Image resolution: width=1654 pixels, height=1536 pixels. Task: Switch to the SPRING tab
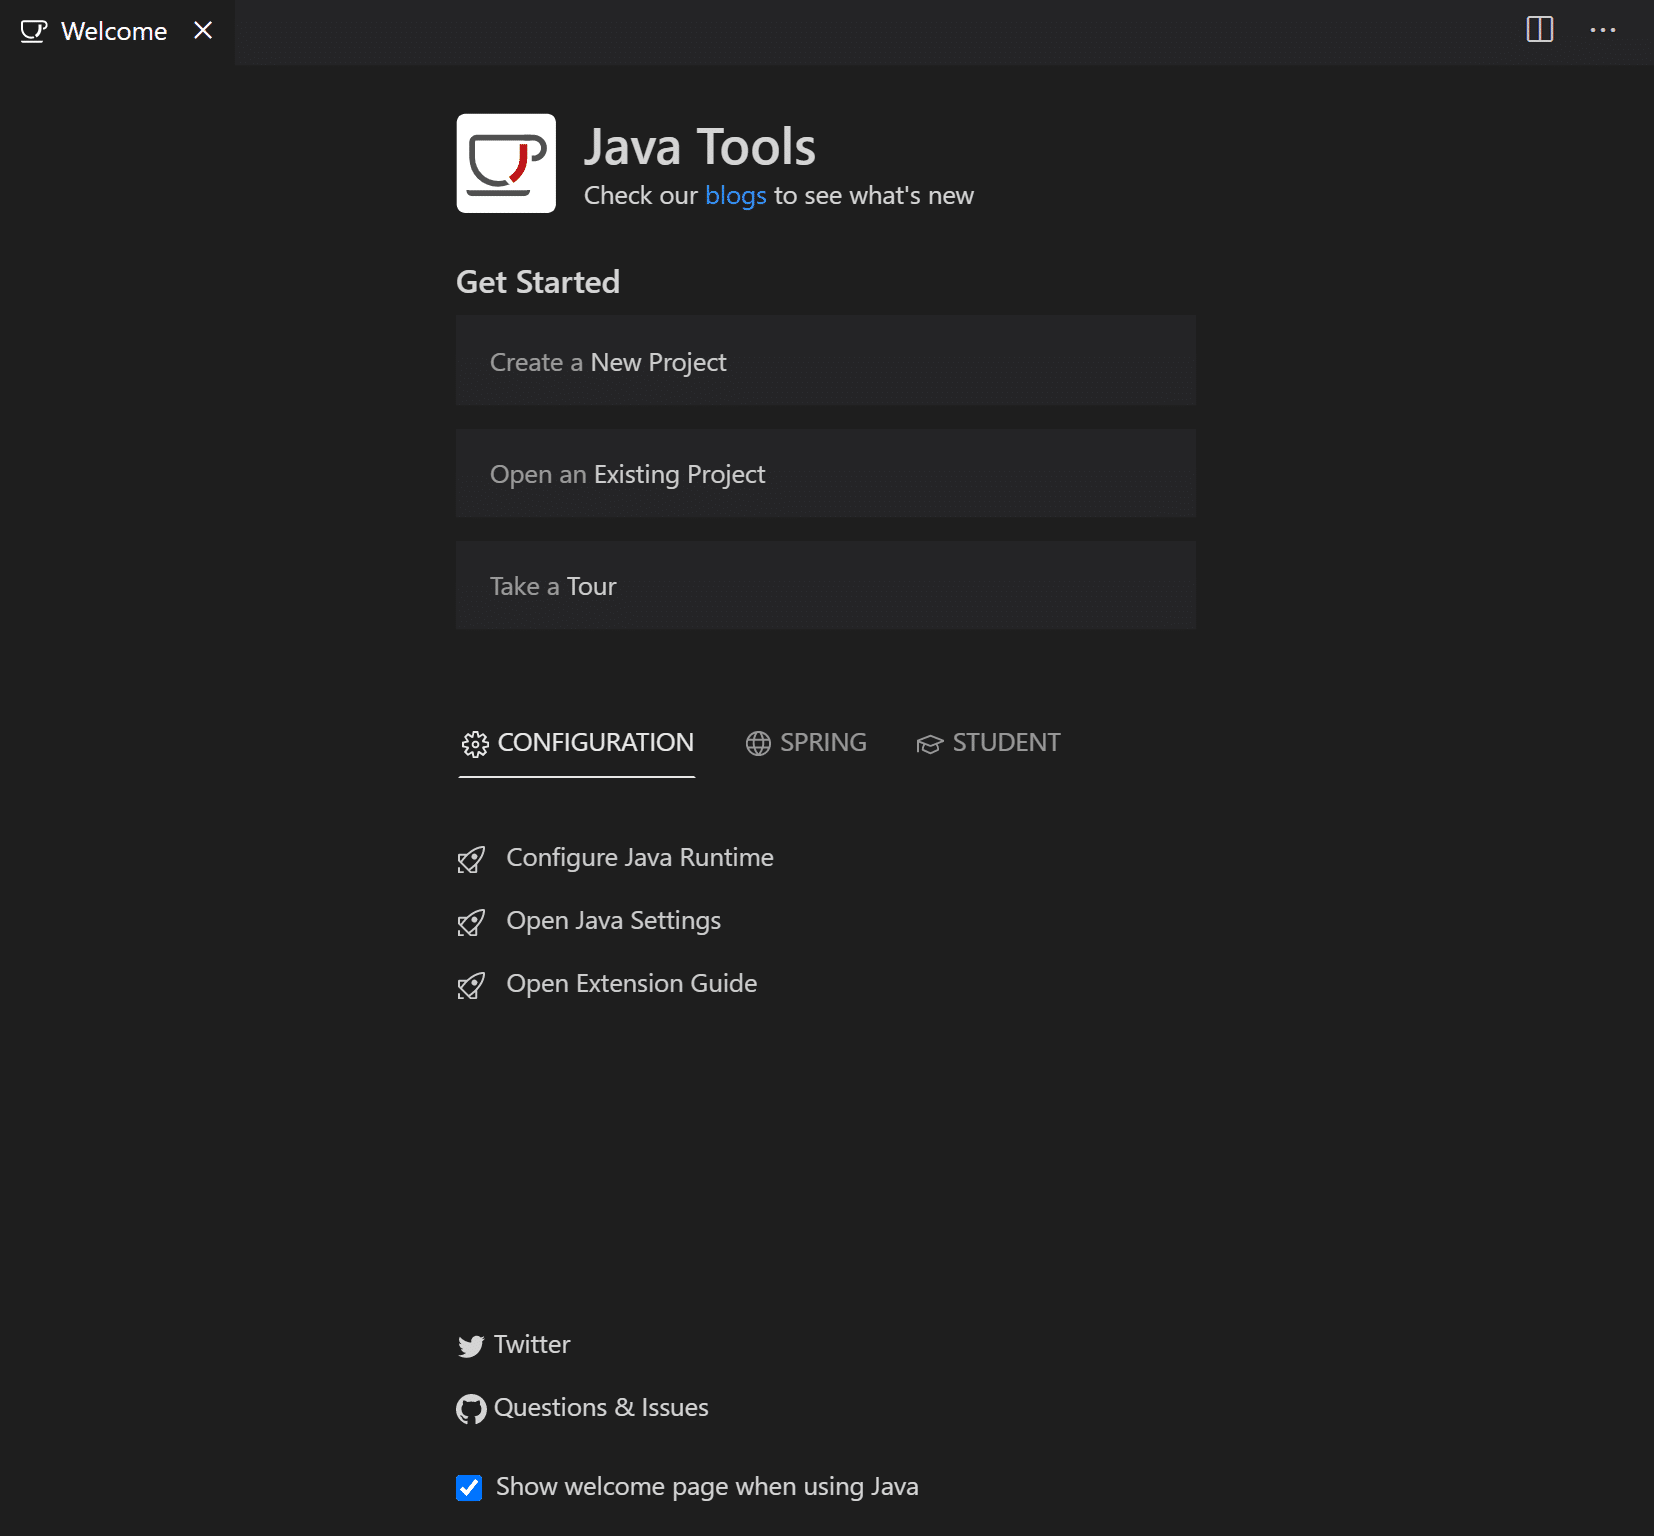pos(806,743)
